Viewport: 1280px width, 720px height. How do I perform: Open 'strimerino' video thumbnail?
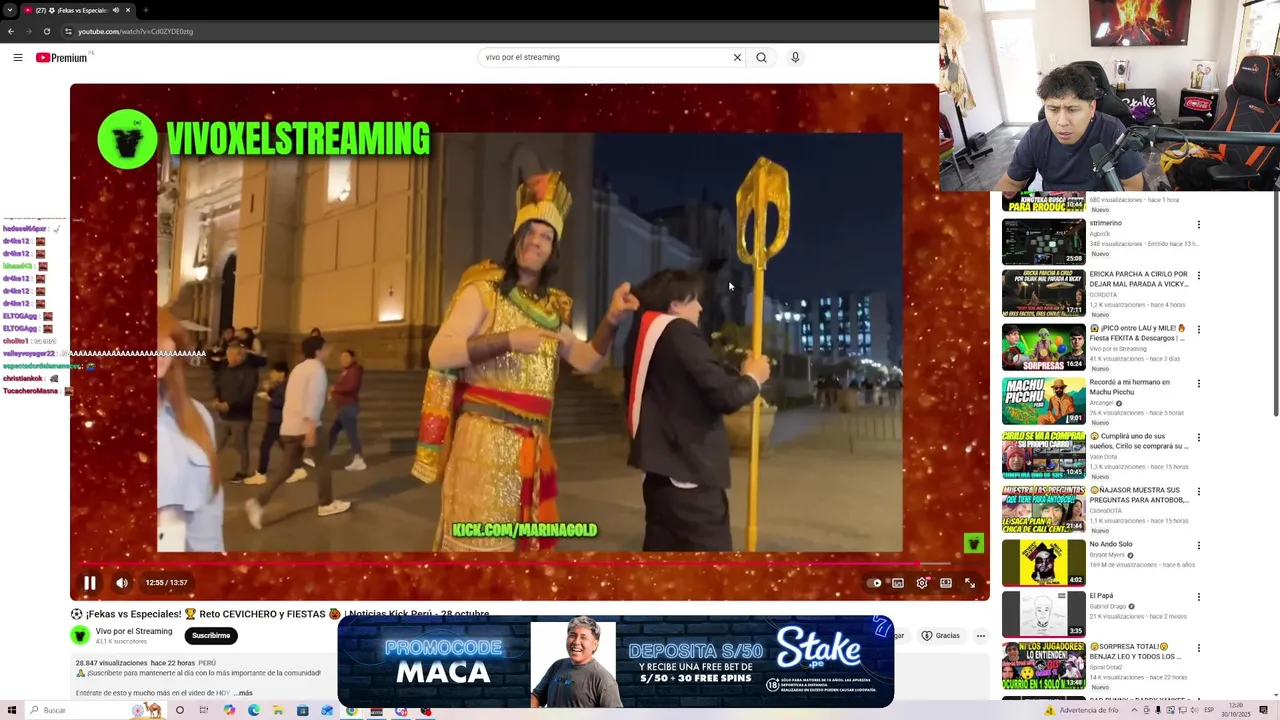(x=1044, y=241)
